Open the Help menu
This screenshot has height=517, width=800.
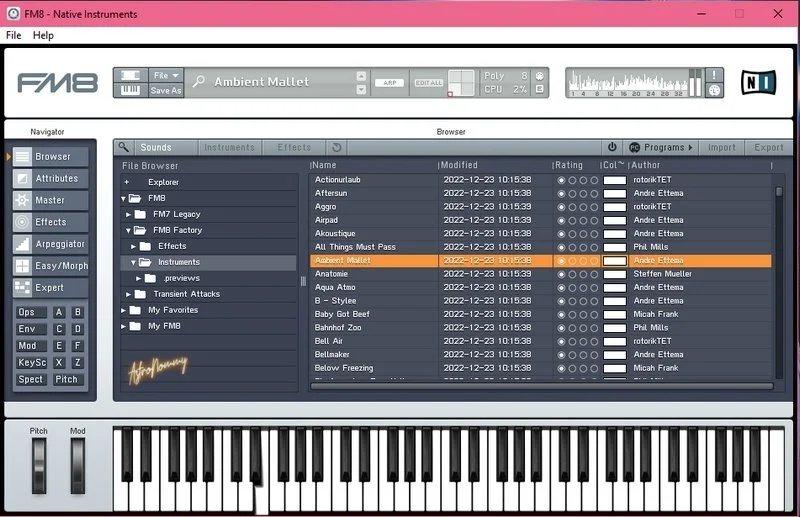pyautogui.click(x=43, y=35)
